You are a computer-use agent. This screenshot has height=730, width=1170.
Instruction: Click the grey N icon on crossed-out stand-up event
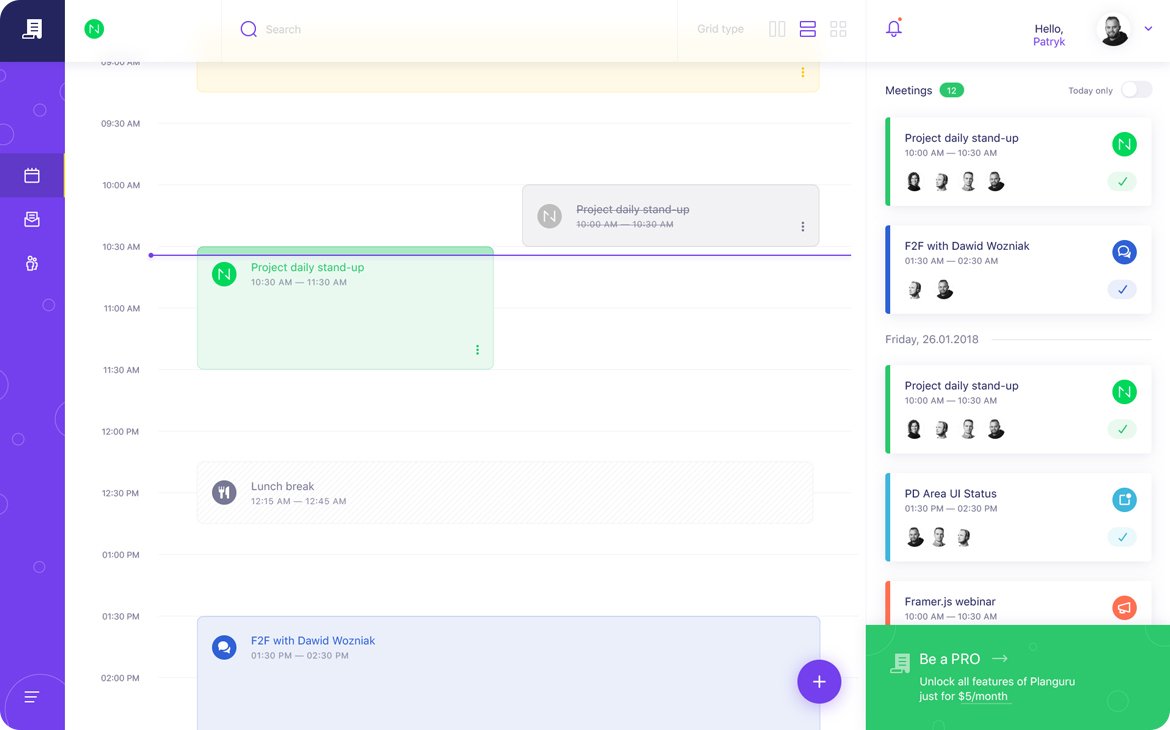coord(549,216)
